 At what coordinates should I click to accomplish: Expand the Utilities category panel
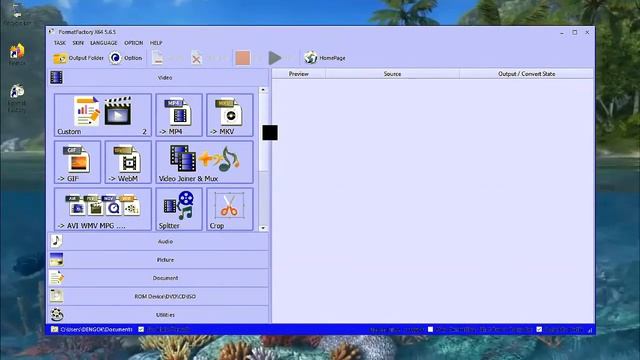158,315
